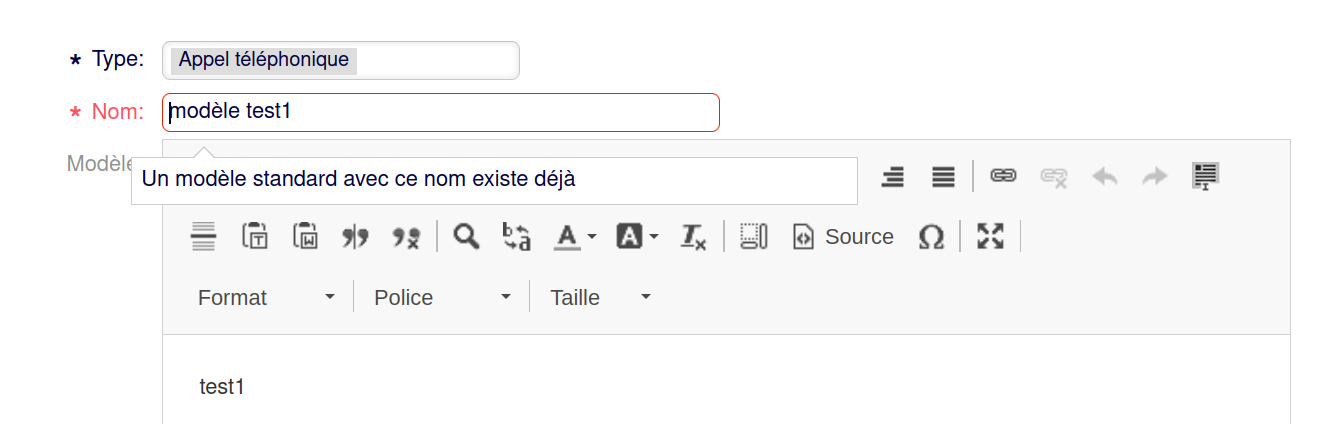Paste as plain text

click(x=255, y=237)
